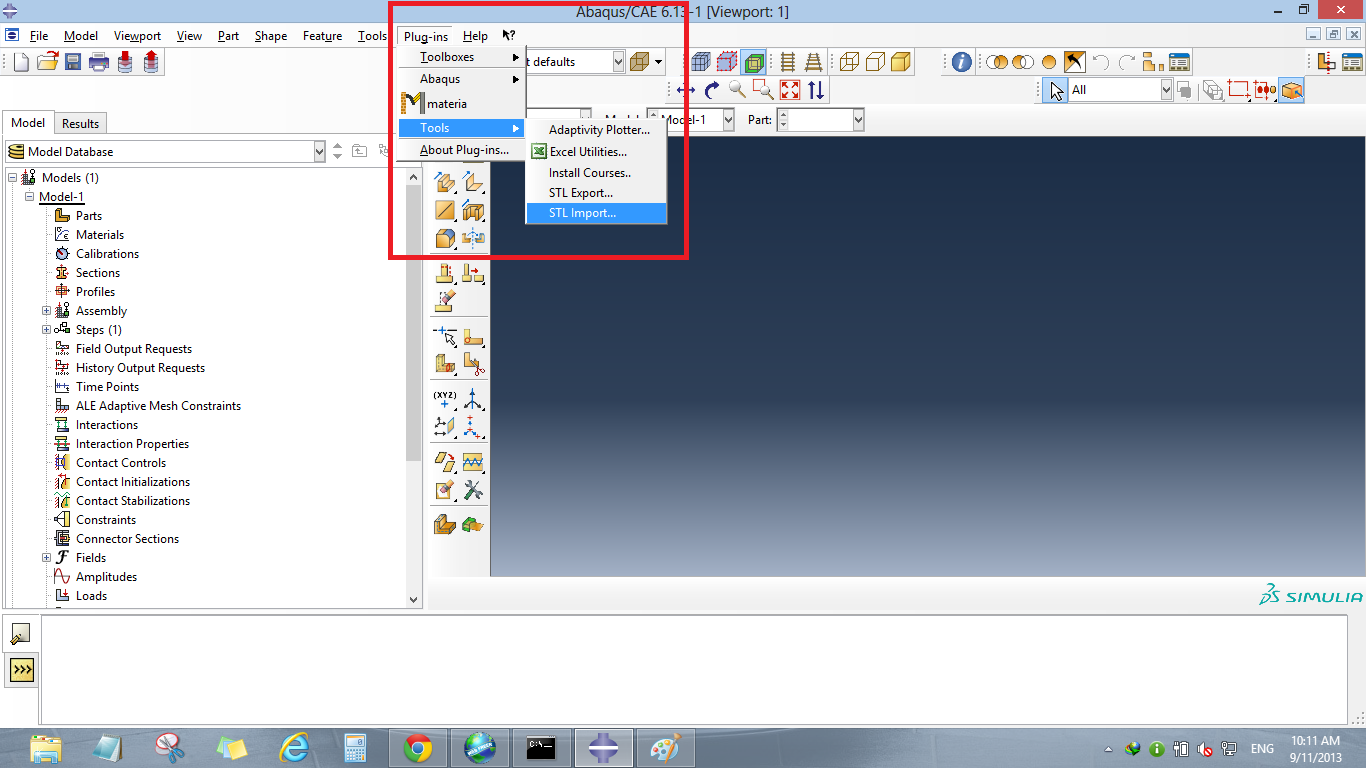Open Excel Utilities plug-in
Image resolution: width=1366 pixels, height=768 pixels.
[x=596, y=152]
